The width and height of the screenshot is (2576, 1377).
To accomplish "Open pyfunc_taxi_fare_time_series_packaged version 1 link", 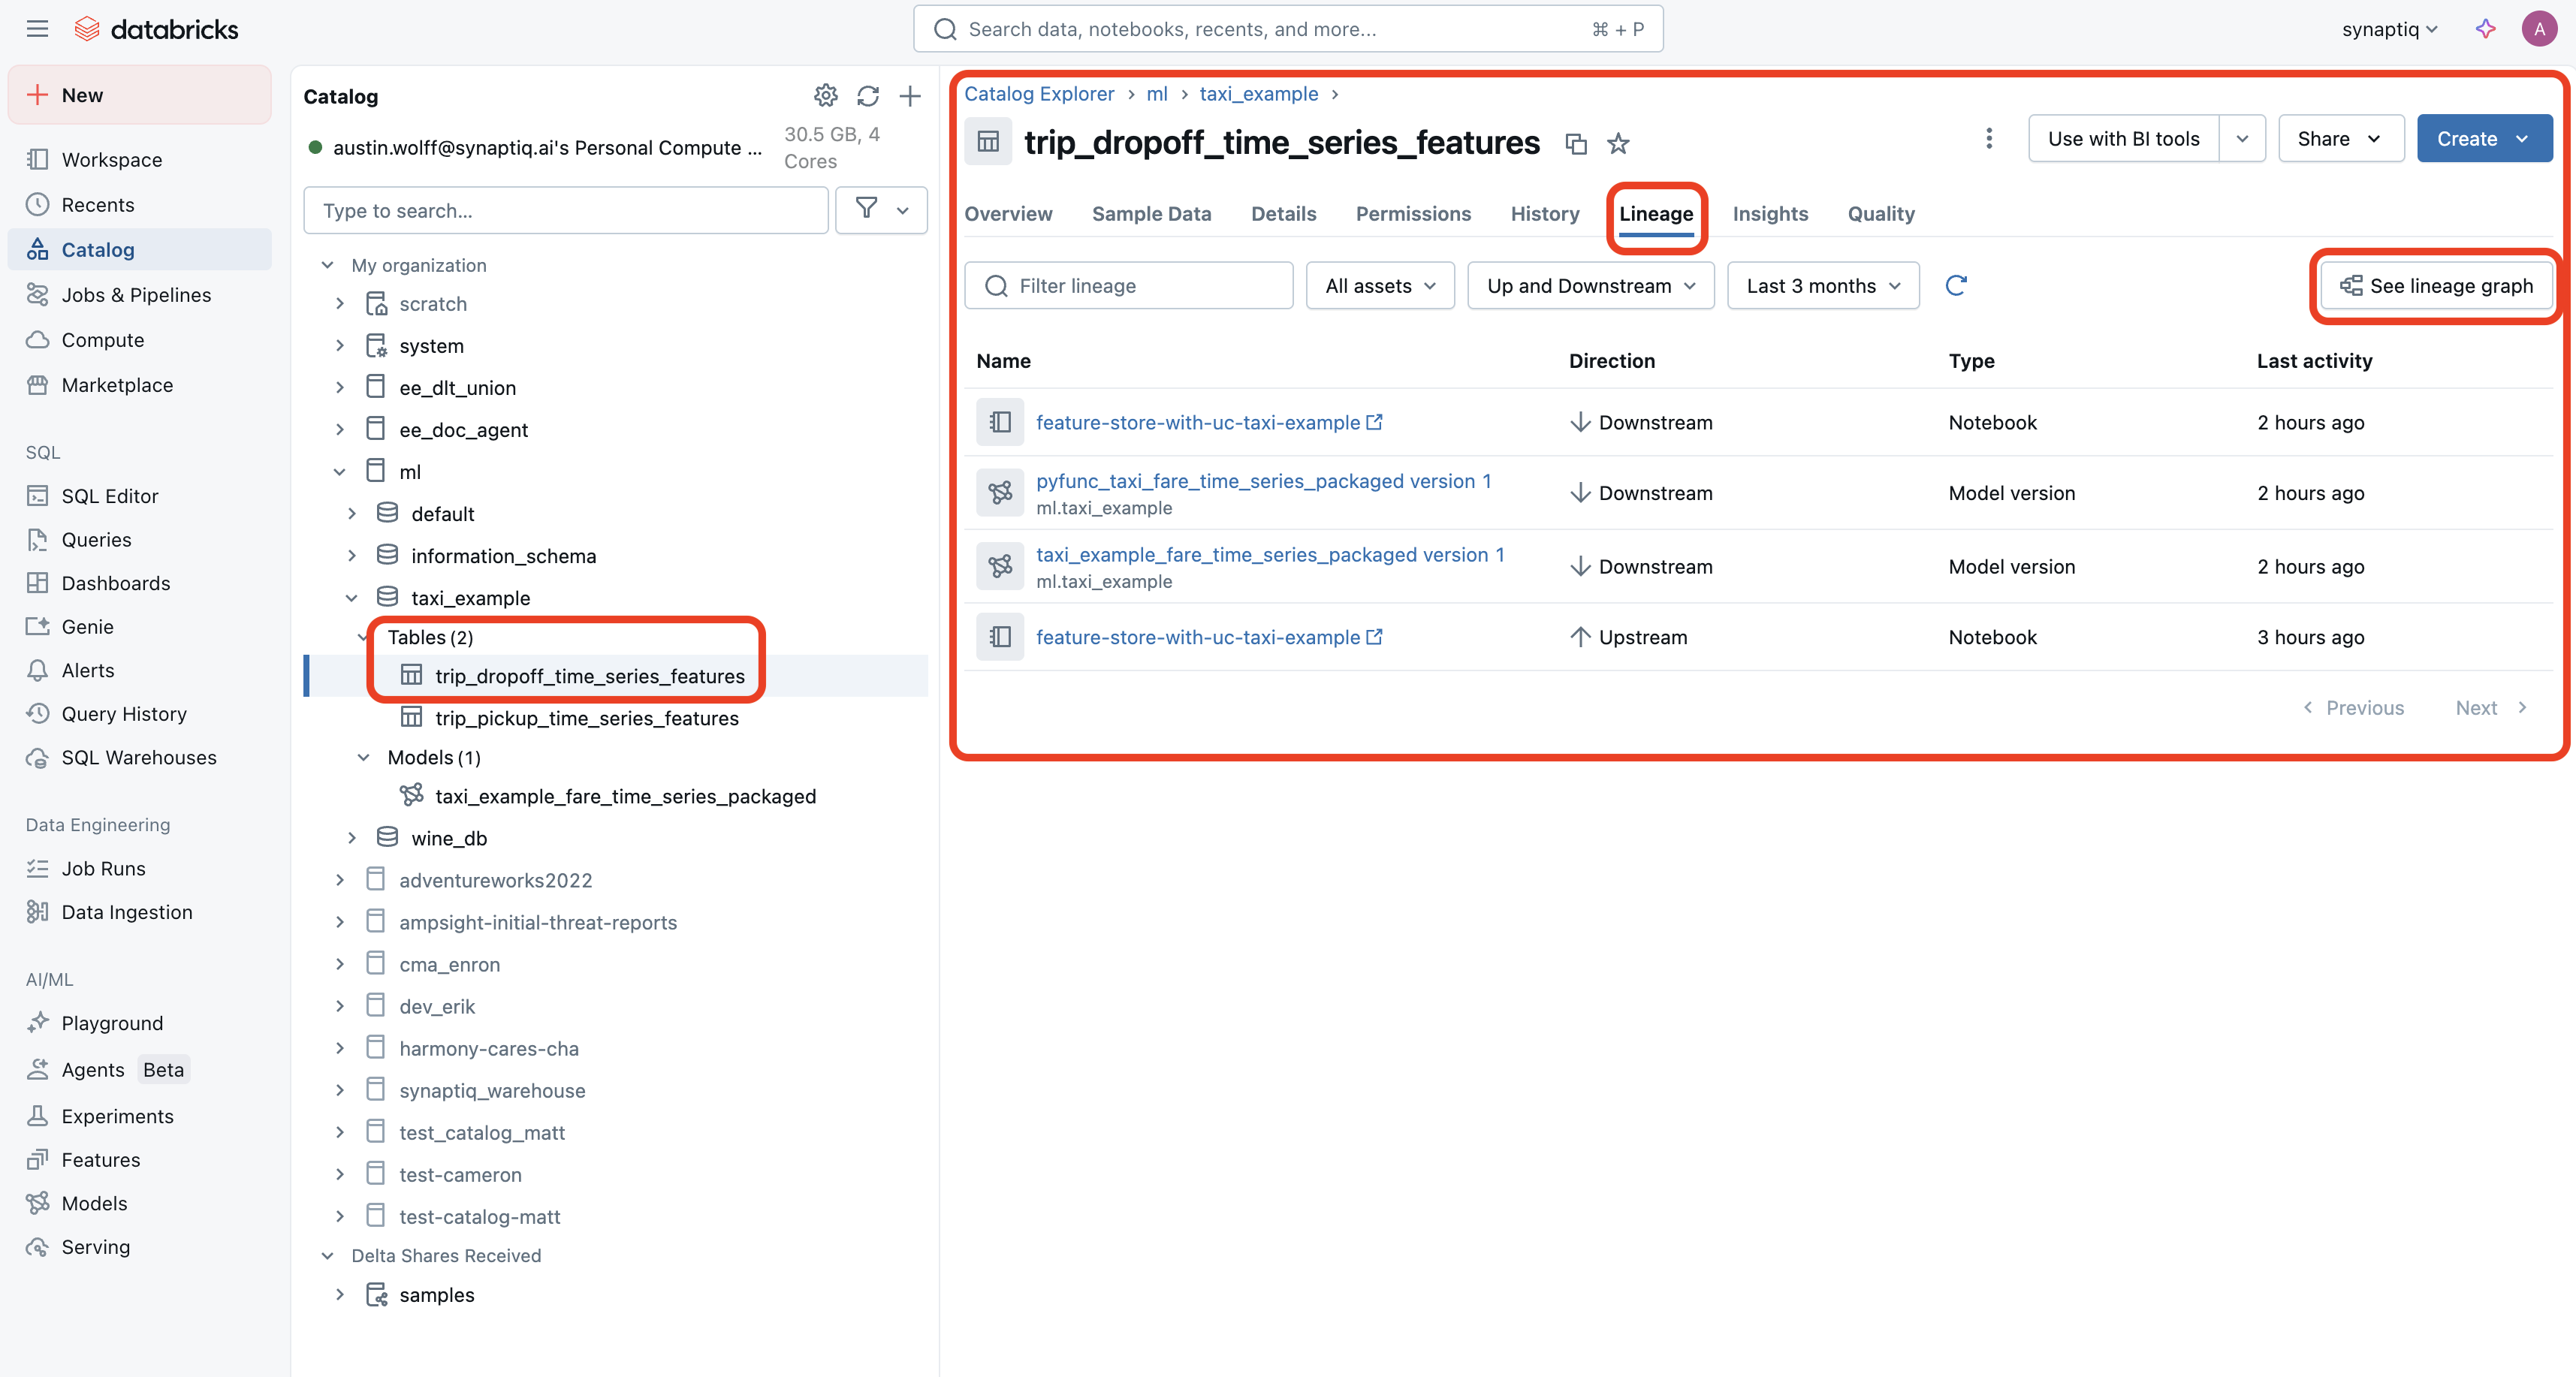I will (1263, 481).
